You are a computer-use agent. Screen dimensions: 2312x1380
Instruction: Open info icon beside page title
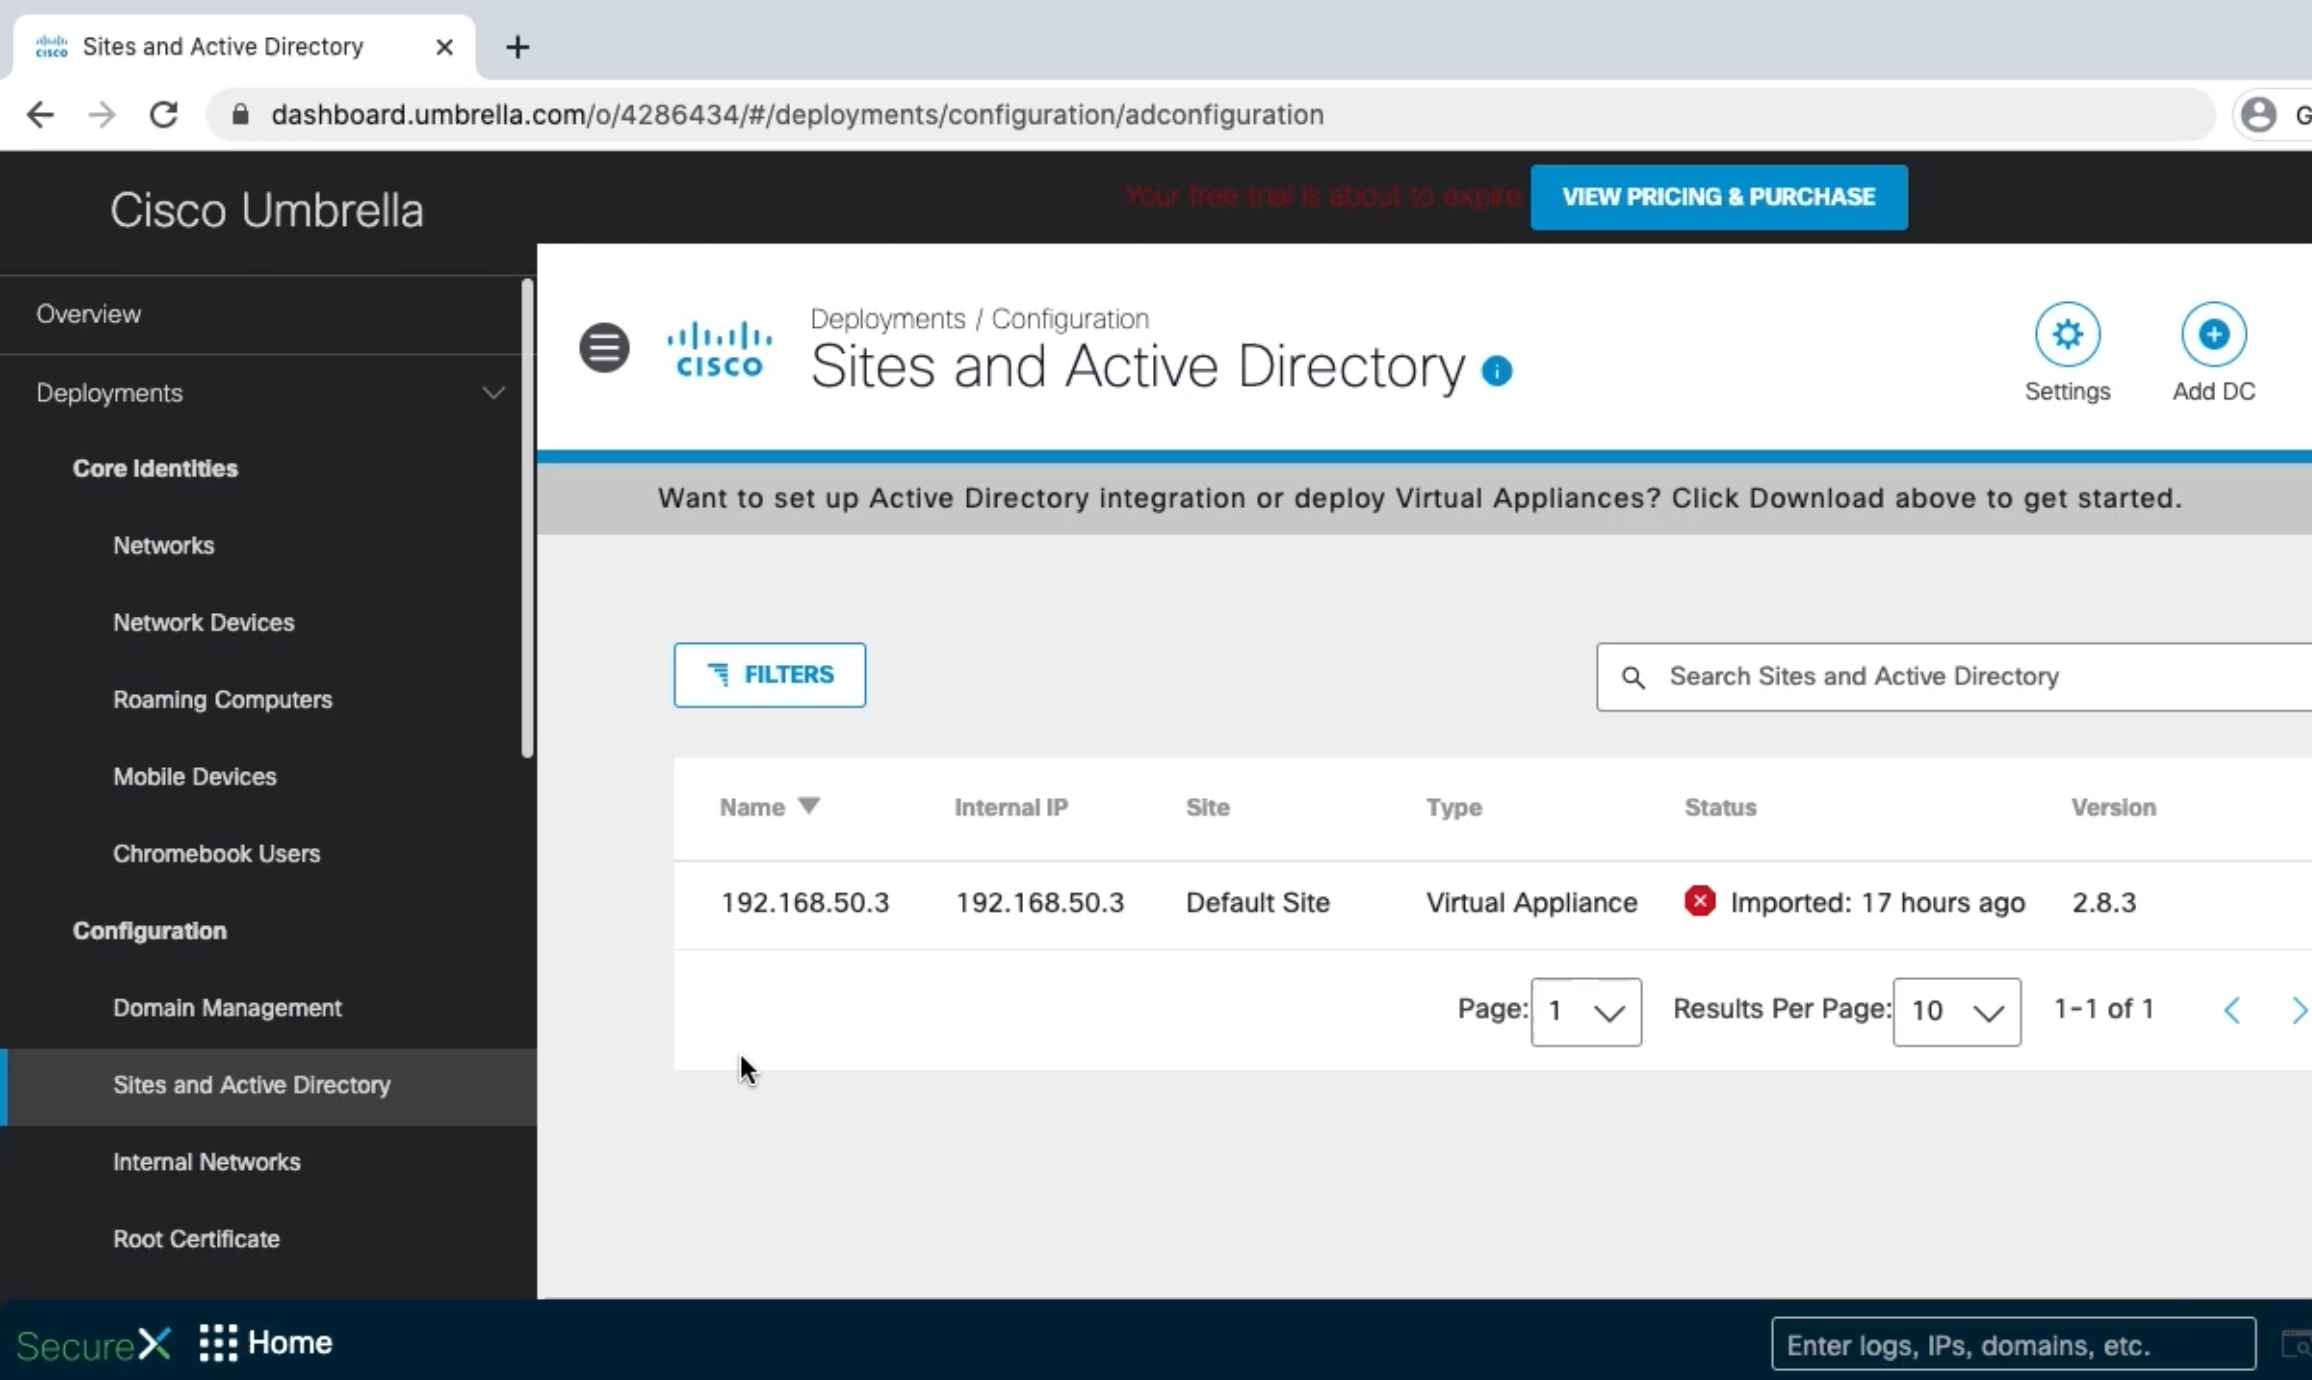point(1496,371)
